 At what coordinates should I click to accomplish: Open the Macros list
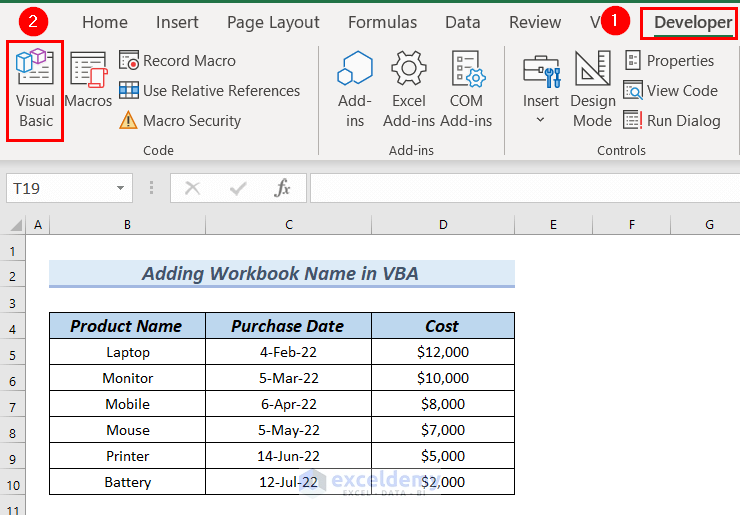(88, 80)
